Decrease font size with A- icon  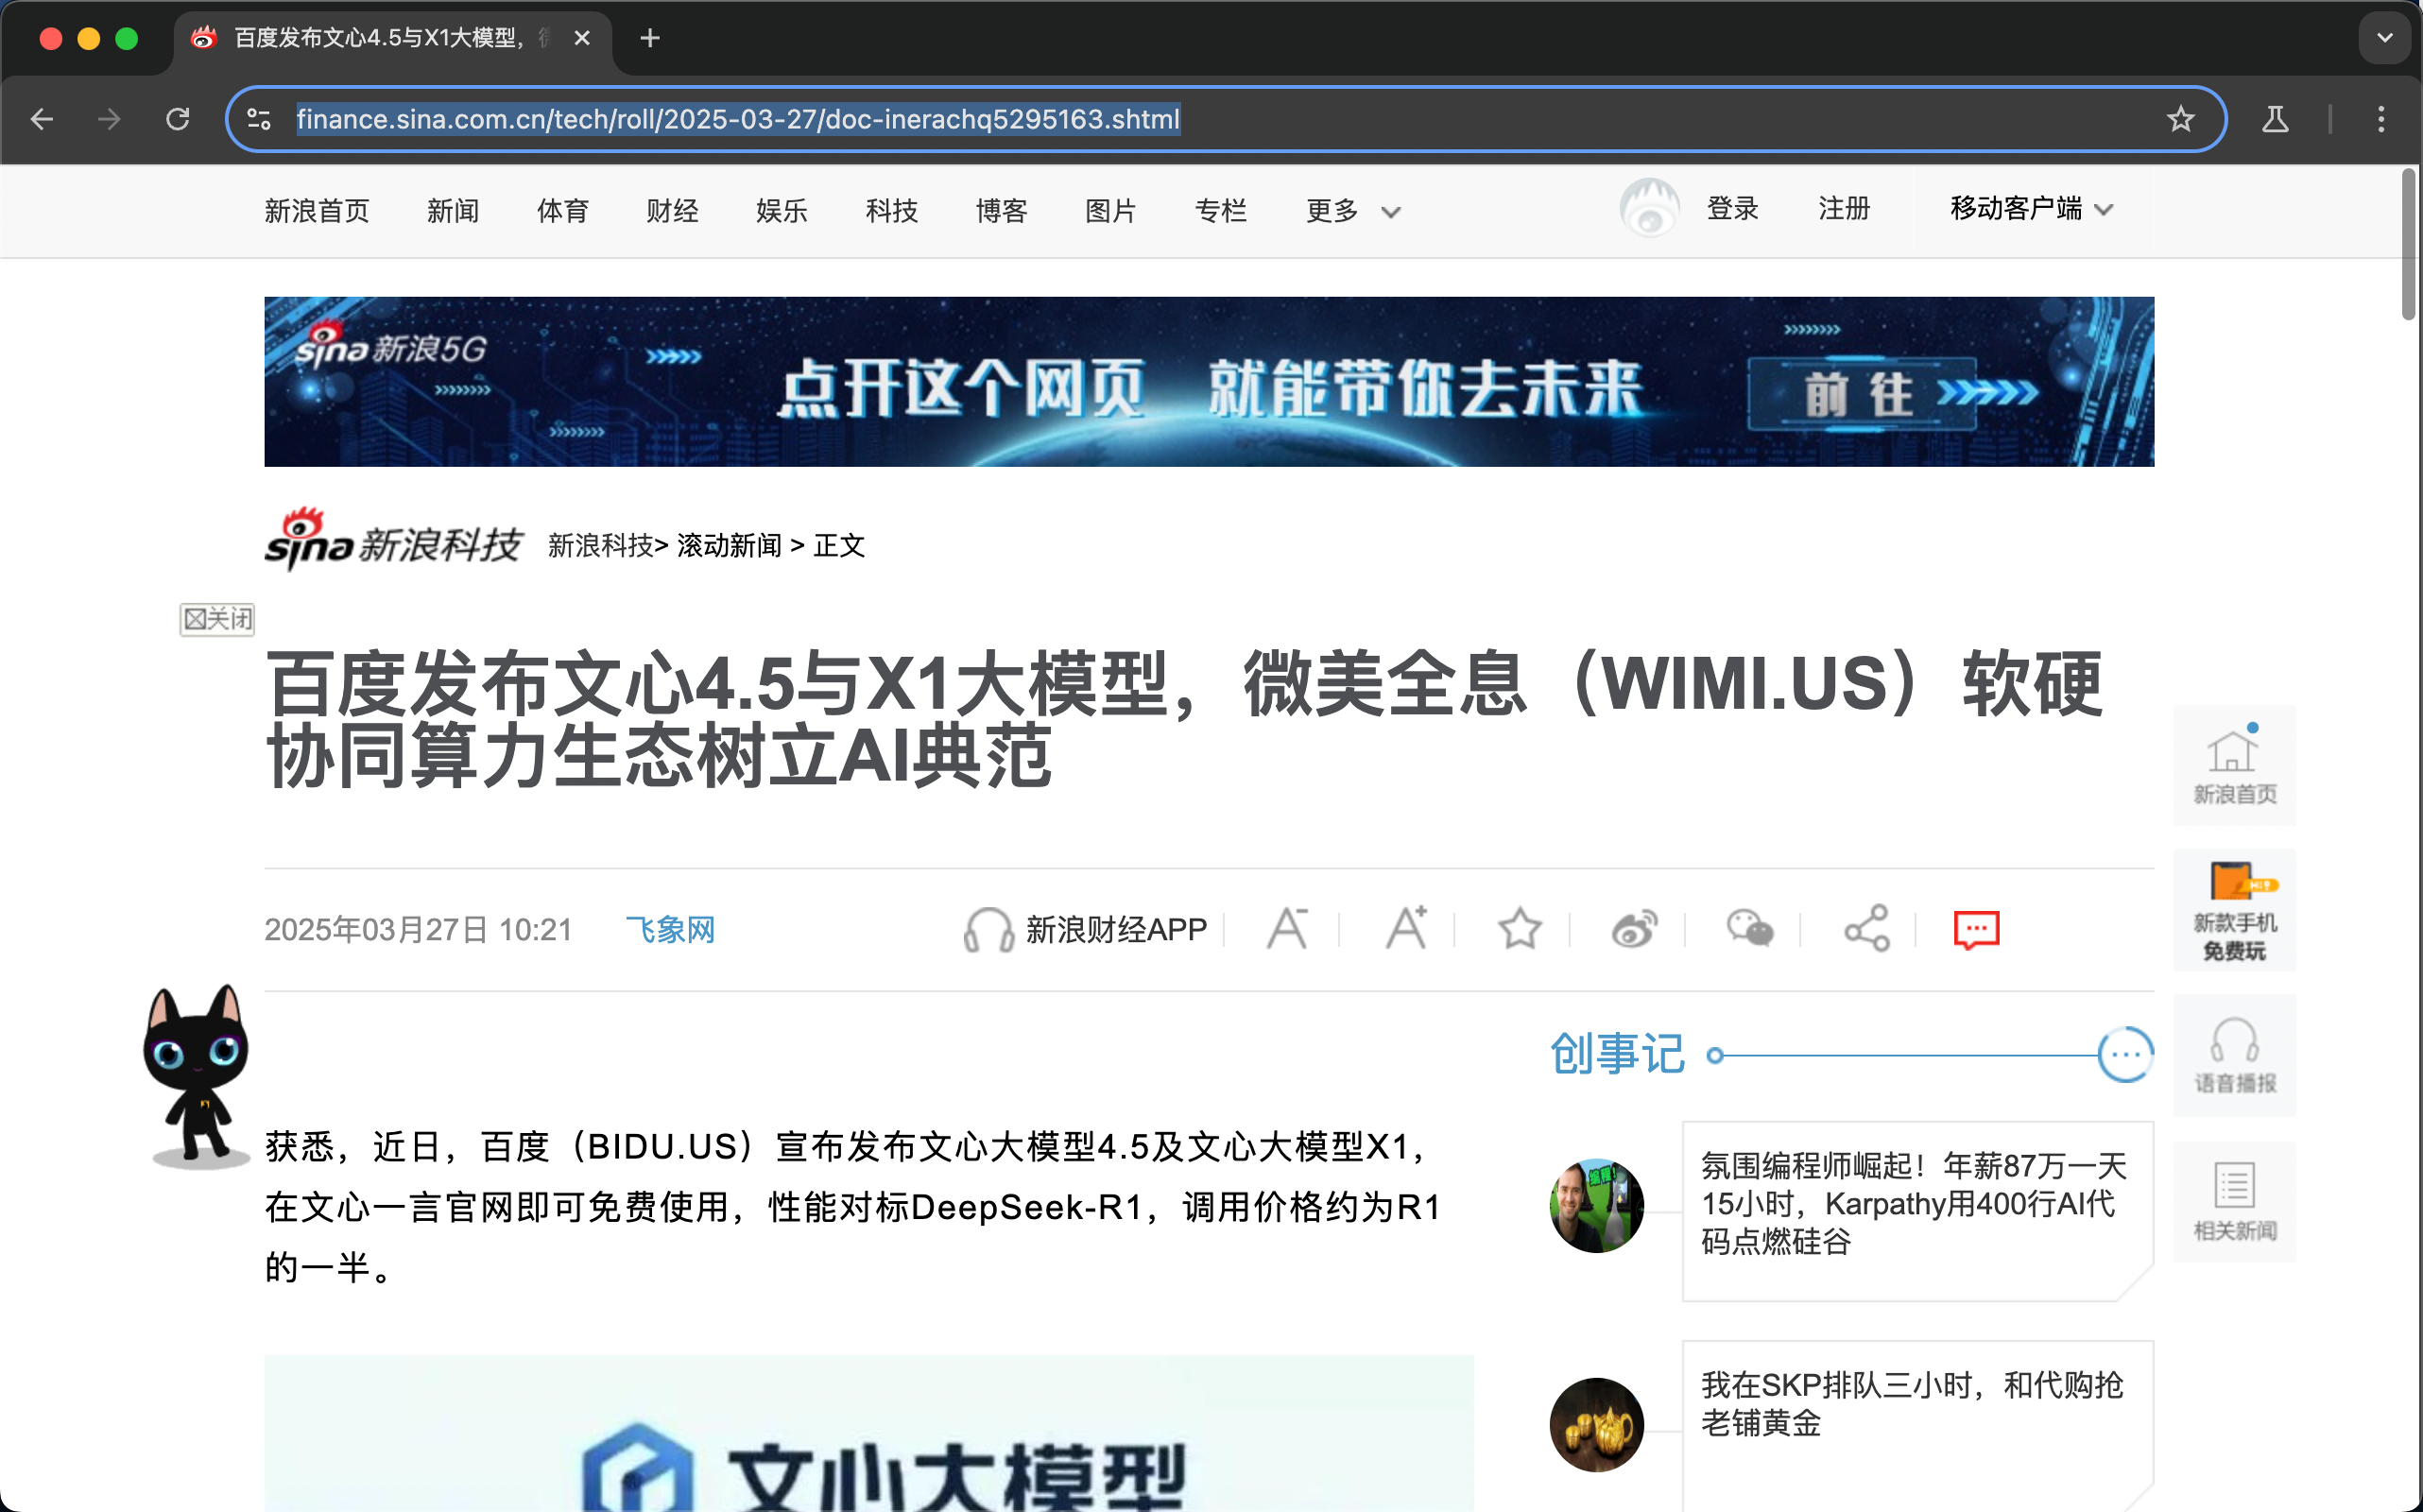1287,928
